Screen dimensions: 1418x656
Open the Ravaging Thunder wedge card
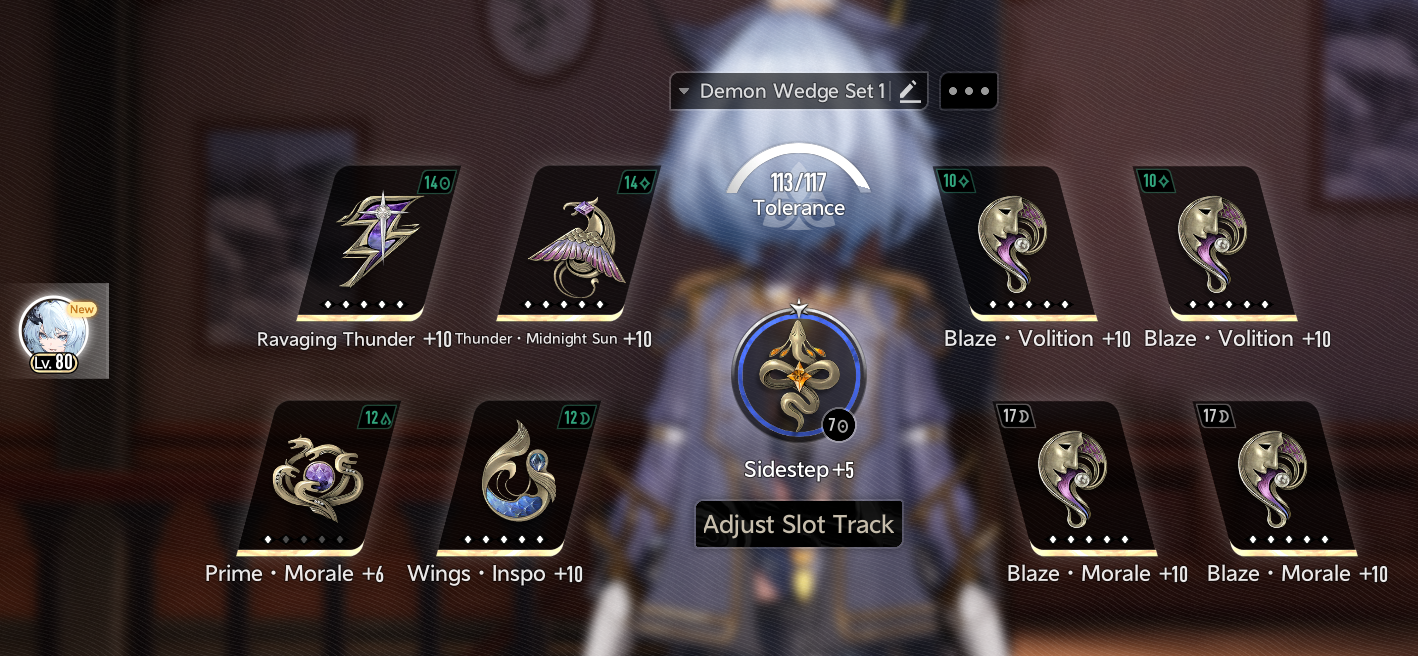click(x=380, y=243)
